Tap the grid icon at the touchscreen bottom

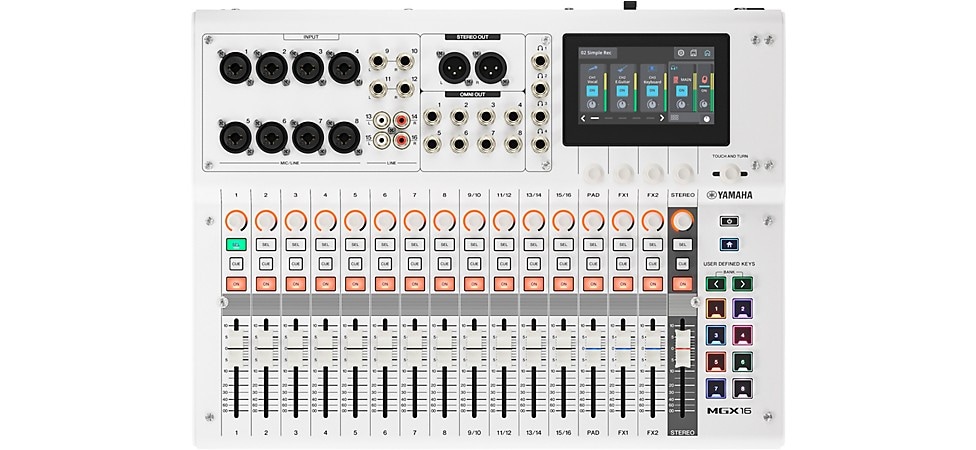(x=675, y=118)
